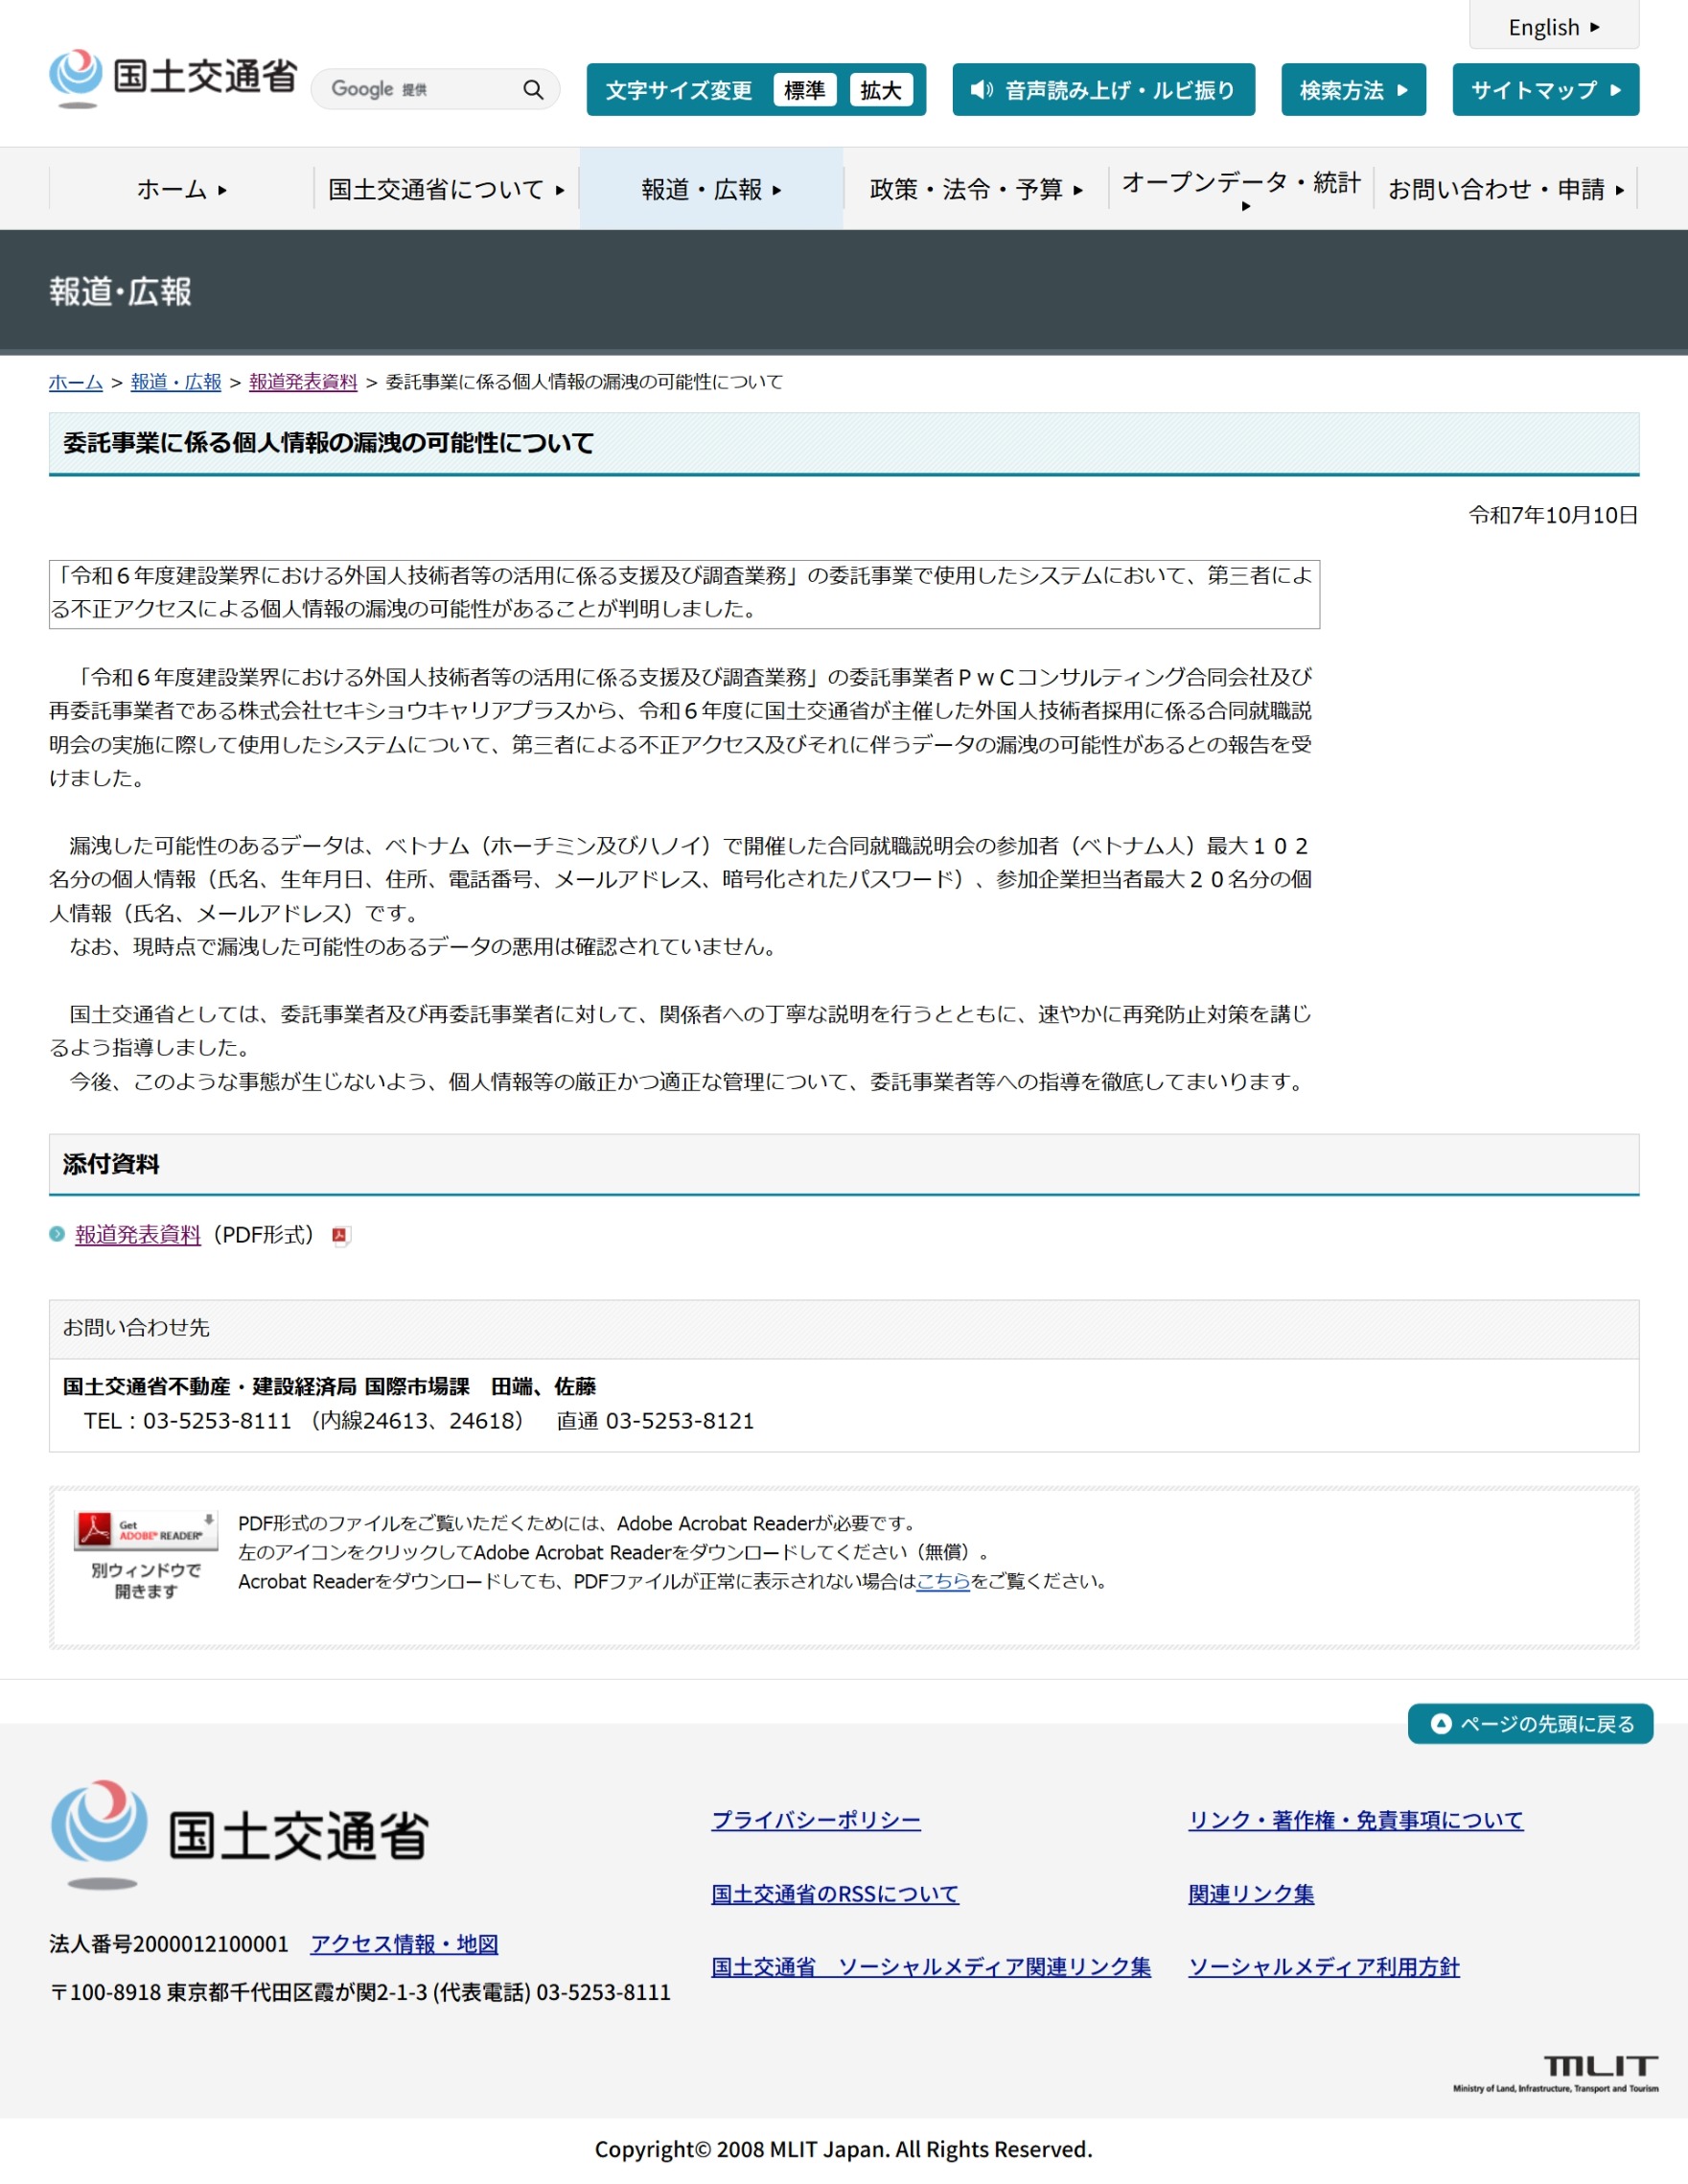1688x2184 pixels.
Task: Open the プライバシーポリシー link
Action: pyautogui.click(x=815, y=1820)
